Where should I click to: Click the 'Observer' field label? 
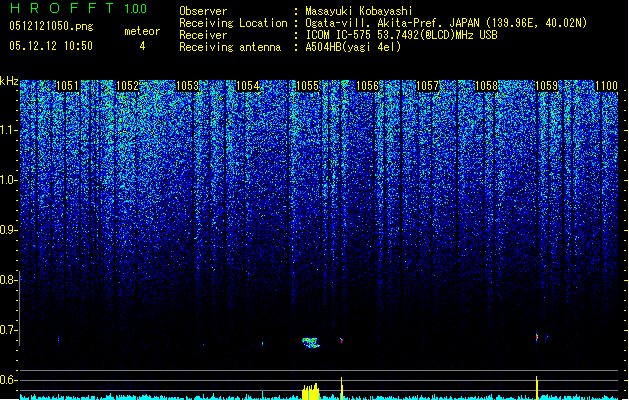[x=203, y=11]
